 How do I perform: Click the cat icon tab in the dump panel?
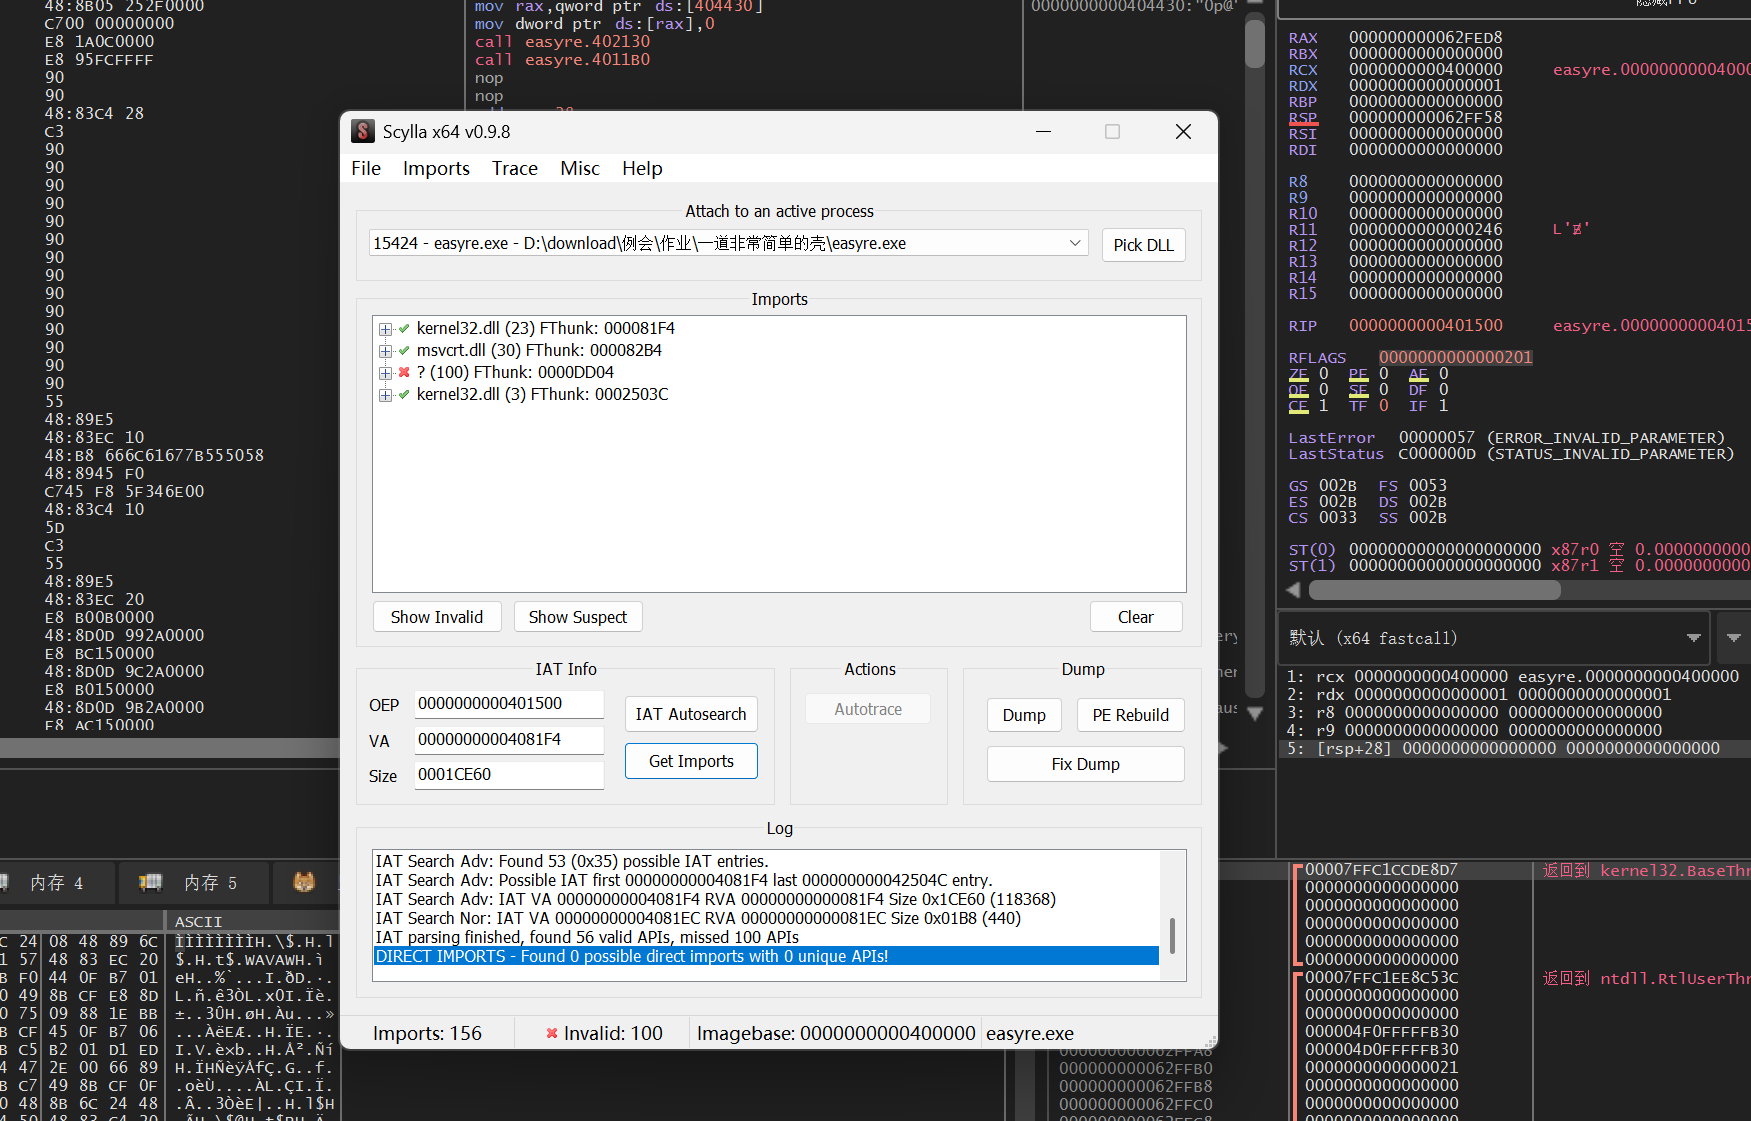(304, 882)
